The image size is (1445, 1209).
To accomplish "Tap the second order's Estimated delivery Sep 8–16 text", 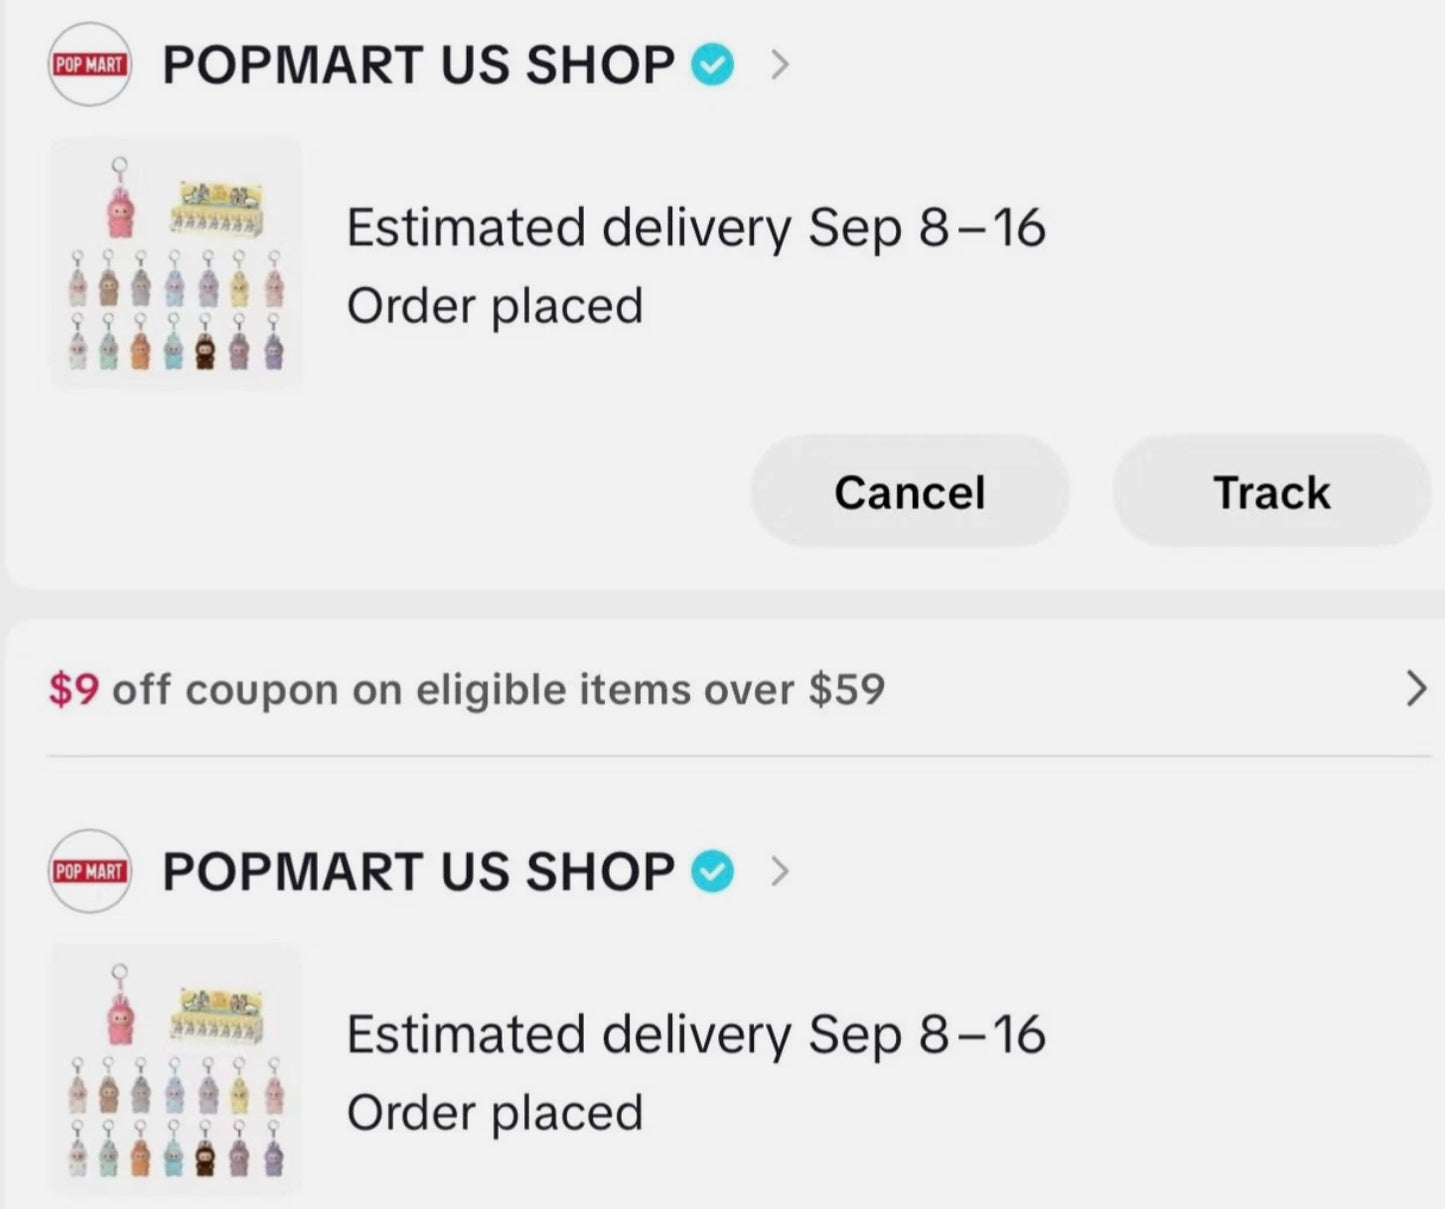I will point(695,1034).
